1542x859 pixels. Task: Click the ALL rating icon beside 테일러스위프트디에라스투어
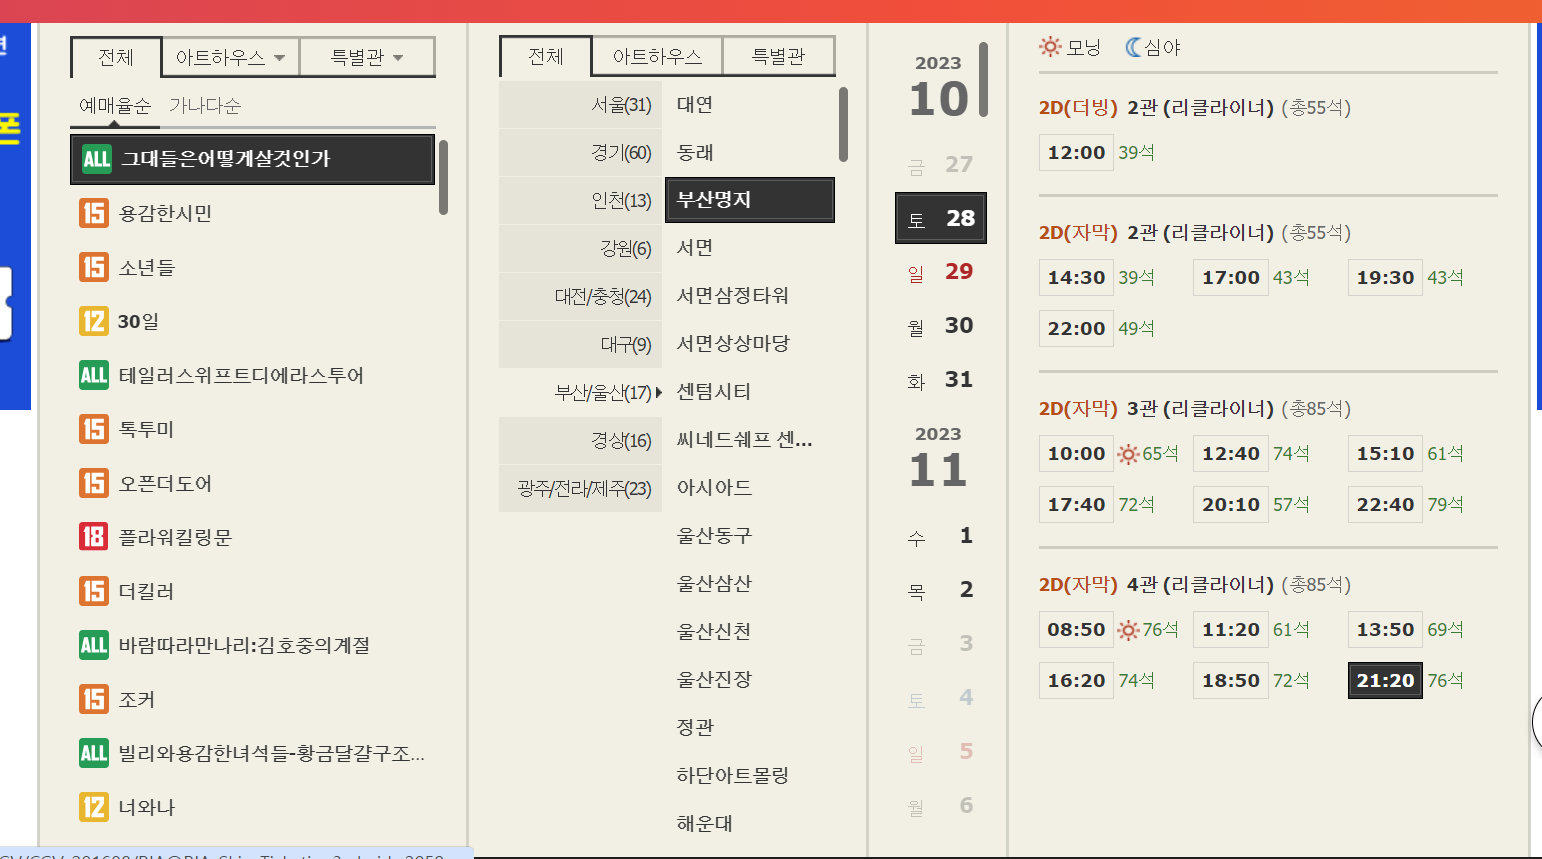[x=94, y=375]
